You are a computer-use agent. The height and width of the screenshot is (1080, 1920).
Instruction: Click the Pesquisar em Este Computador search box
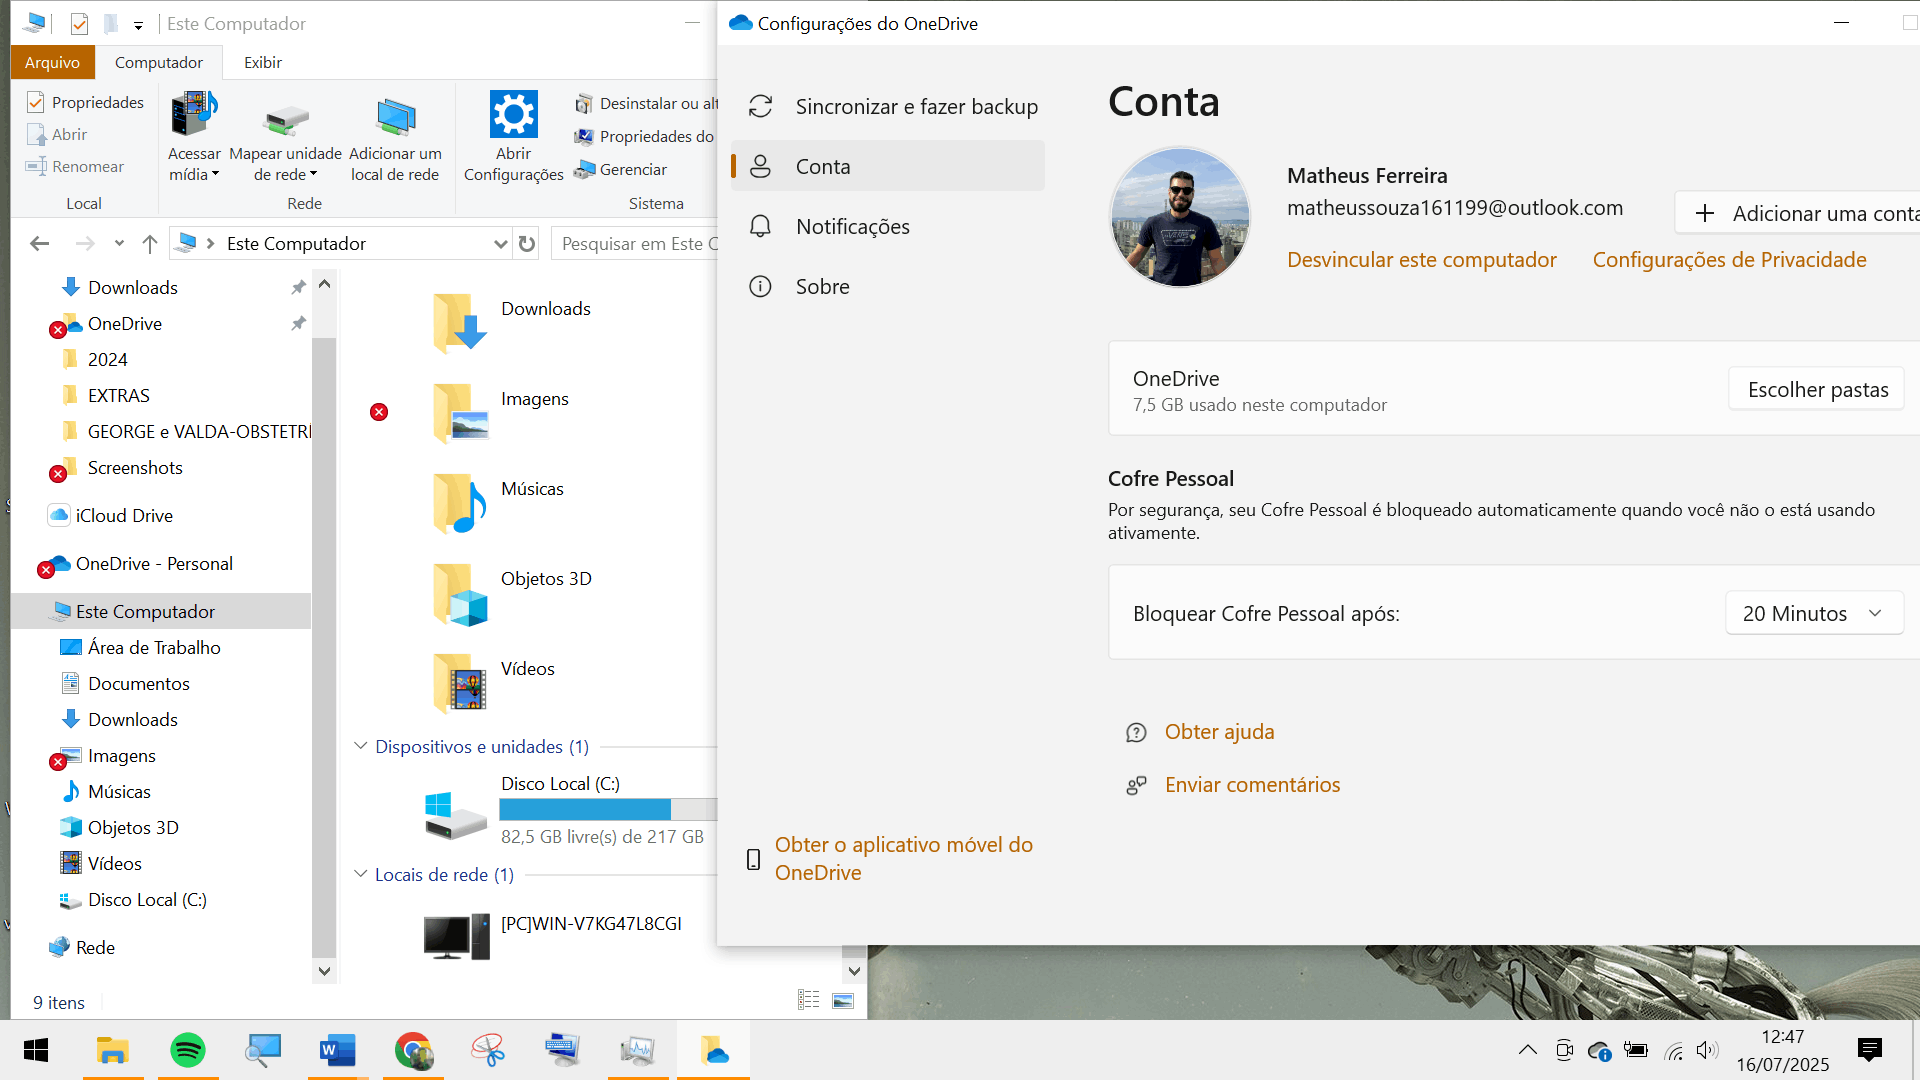[636, 243]
